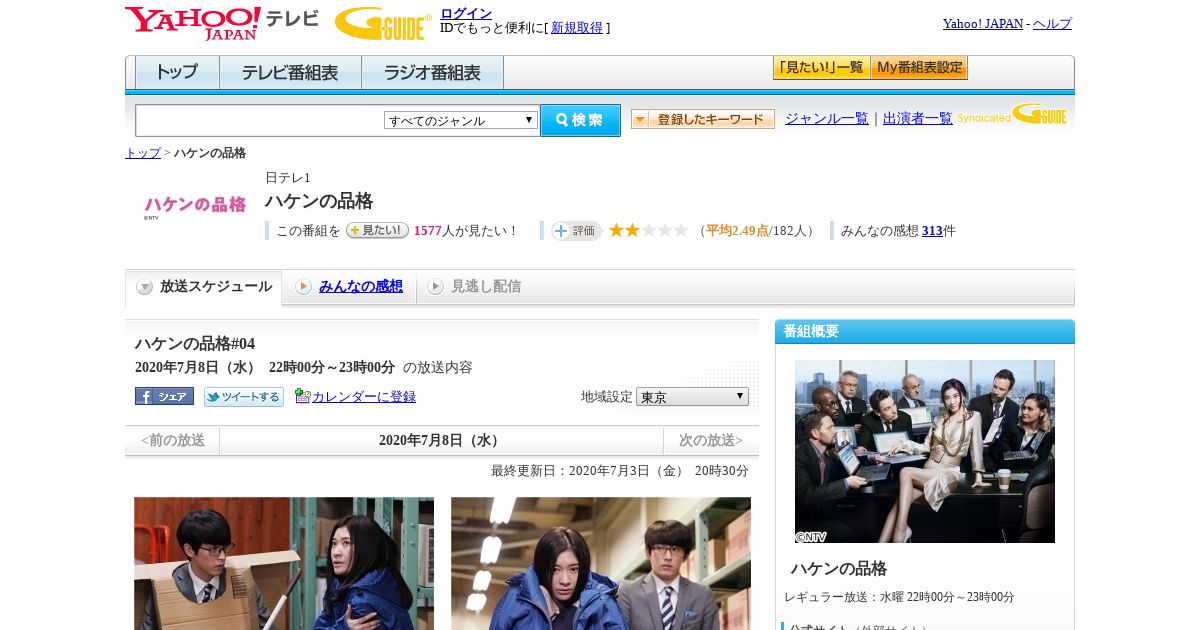Click the calendar icon for registration
Screen dimensions: 1200x630
[x=303, y=396]
